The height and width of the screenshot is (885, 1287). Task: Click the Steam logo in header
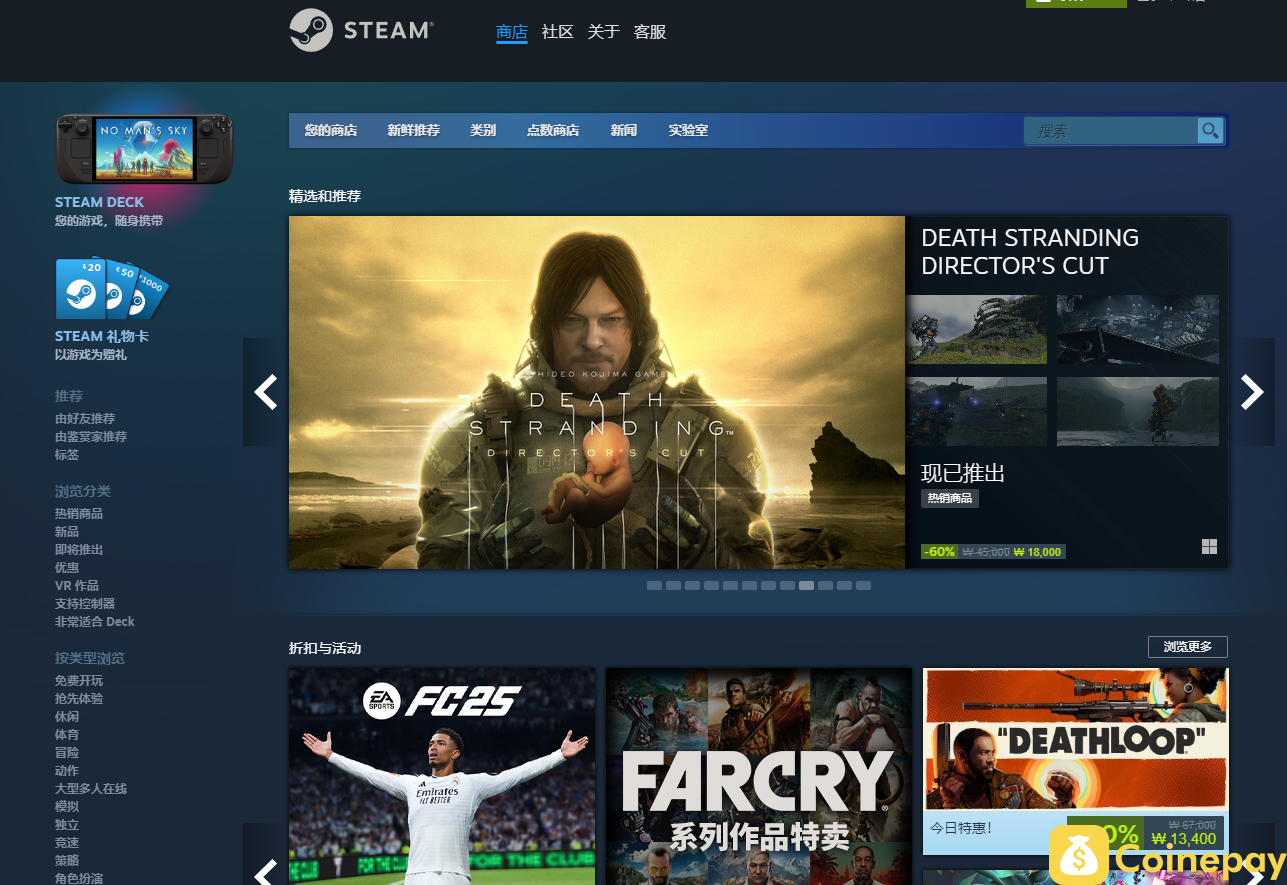(x=361, y=30)
